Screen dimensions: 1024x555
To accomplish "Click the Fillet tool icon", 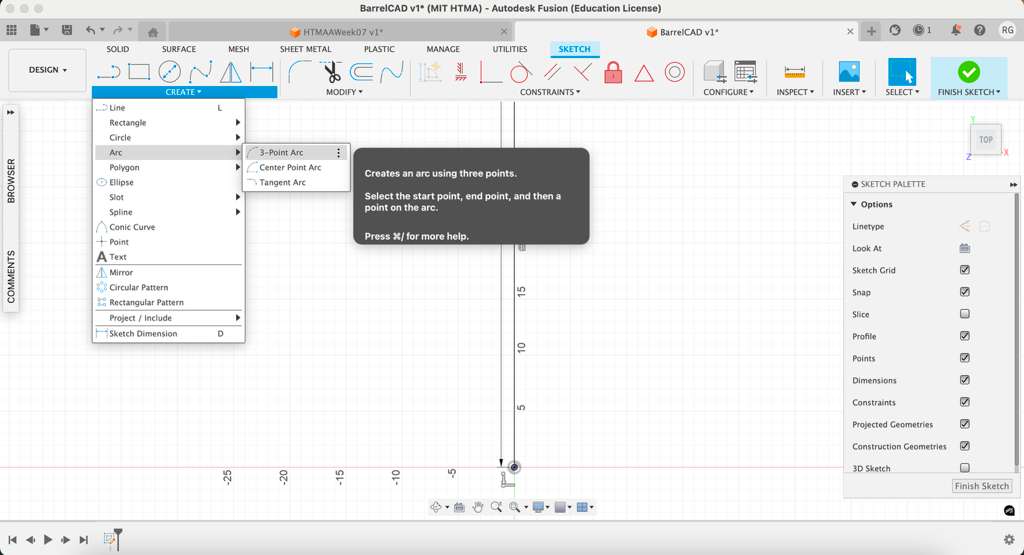I will tap(299, 72).
